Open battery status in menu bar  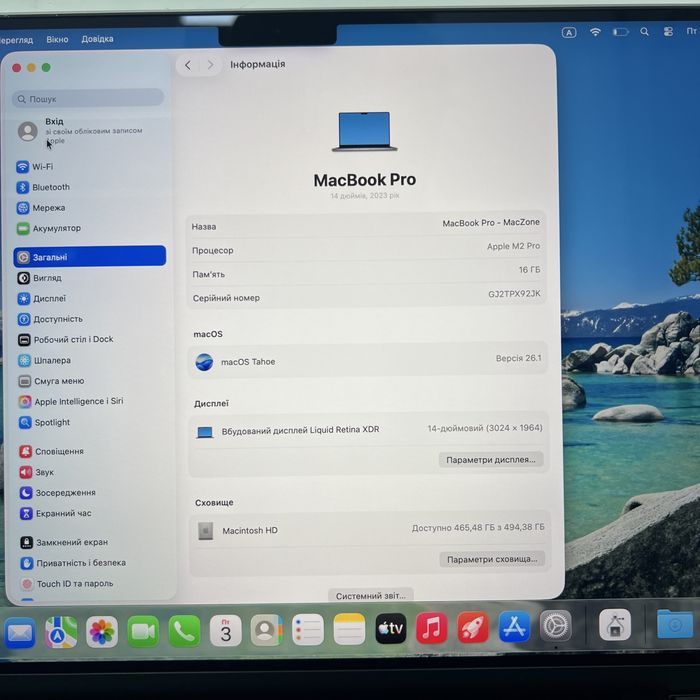620,32
